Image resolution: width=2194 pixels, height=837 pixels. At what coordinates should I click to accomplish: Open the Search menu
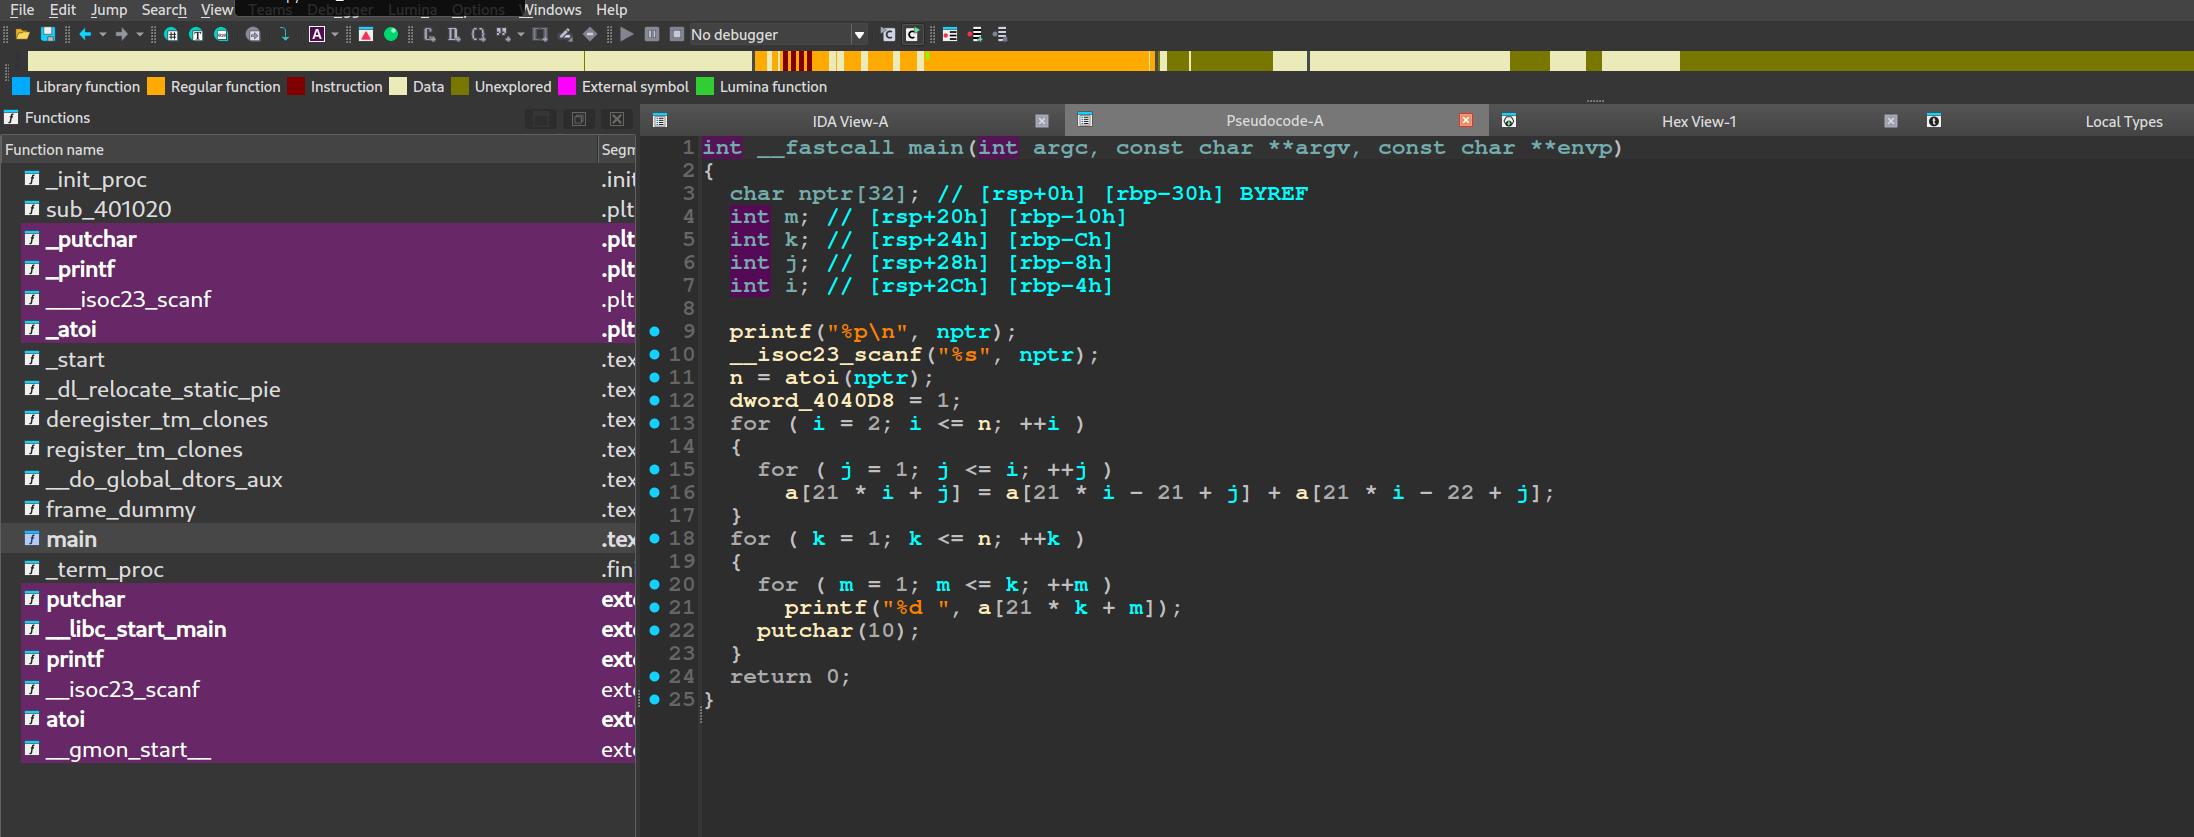[x=164, y=9]
